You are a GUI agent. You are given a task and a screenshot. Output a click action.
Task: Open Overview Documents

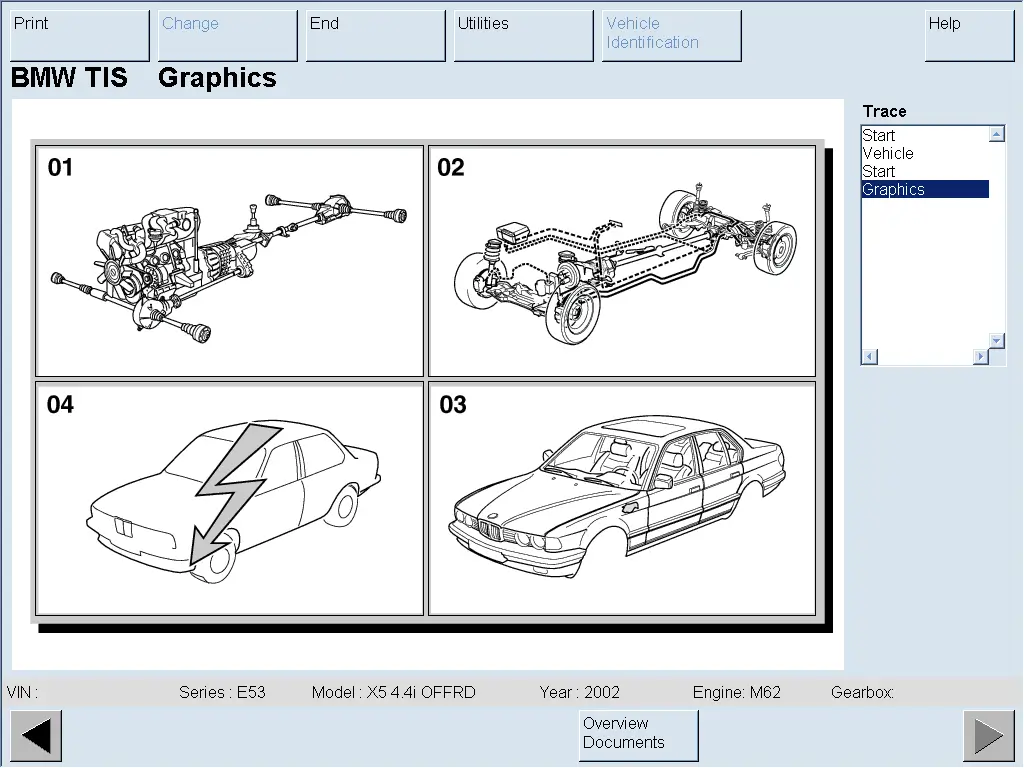(x=638, y=735)
